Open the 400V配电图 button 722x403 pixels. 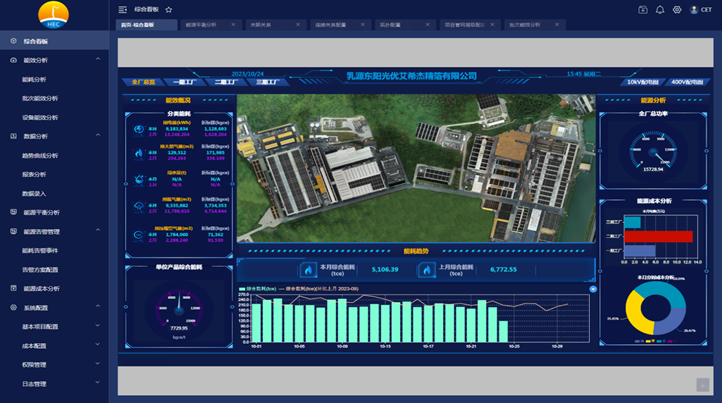pyautogui.click(x=687, y=82)
